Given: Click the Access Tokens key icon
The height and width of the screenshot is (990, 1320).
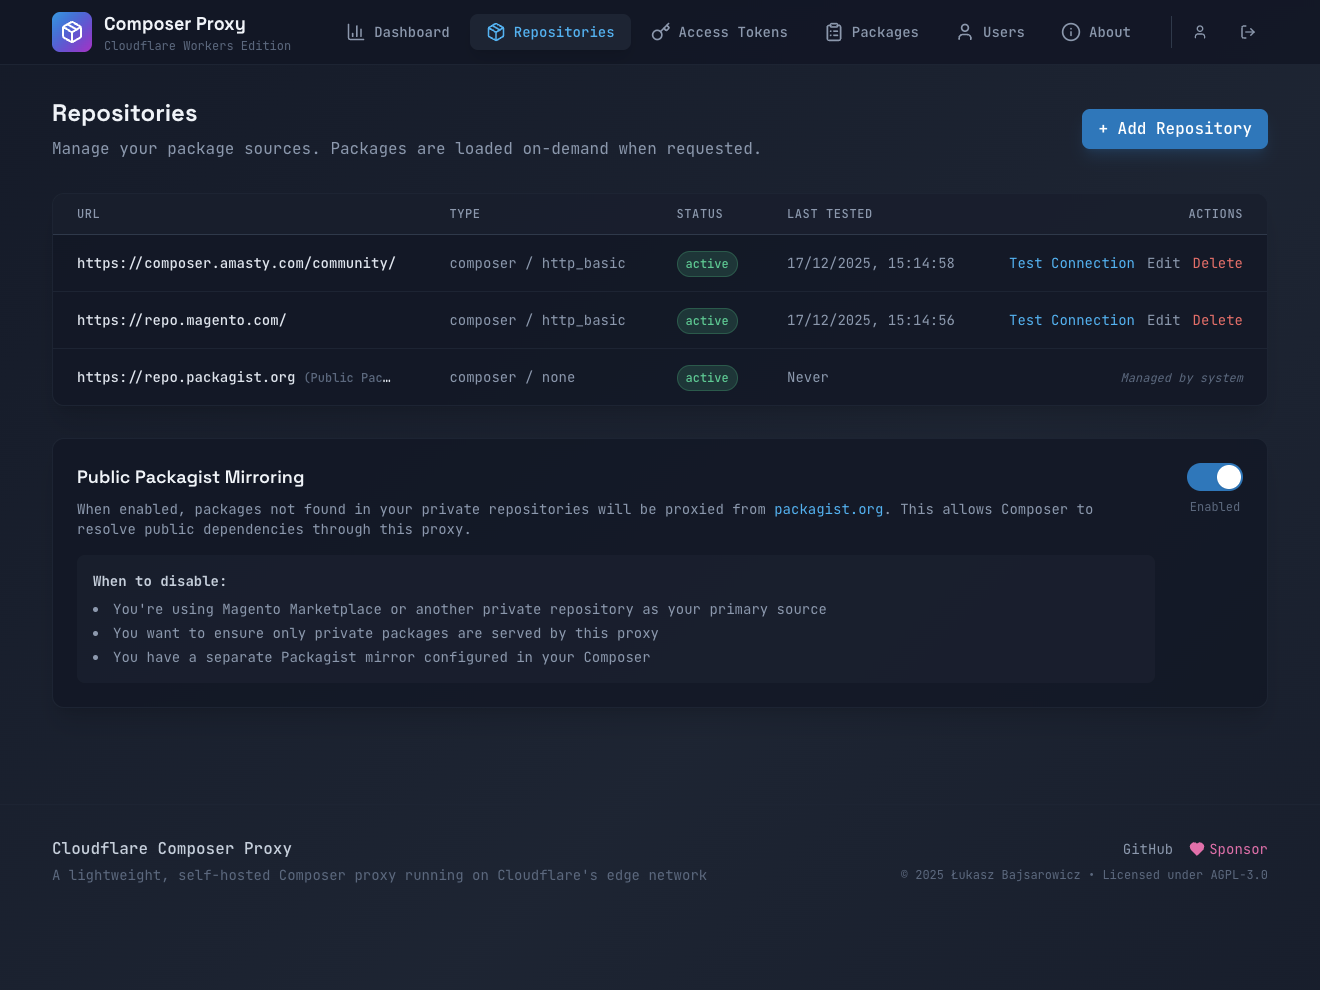Looking at the screenshot, I should coord(660,32).
